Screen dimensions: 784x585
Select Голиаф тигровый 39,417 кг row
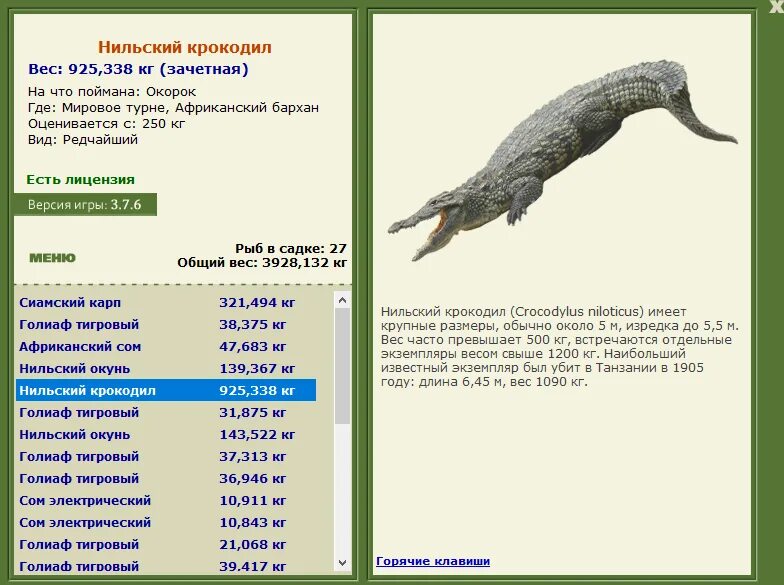[166, 566]
